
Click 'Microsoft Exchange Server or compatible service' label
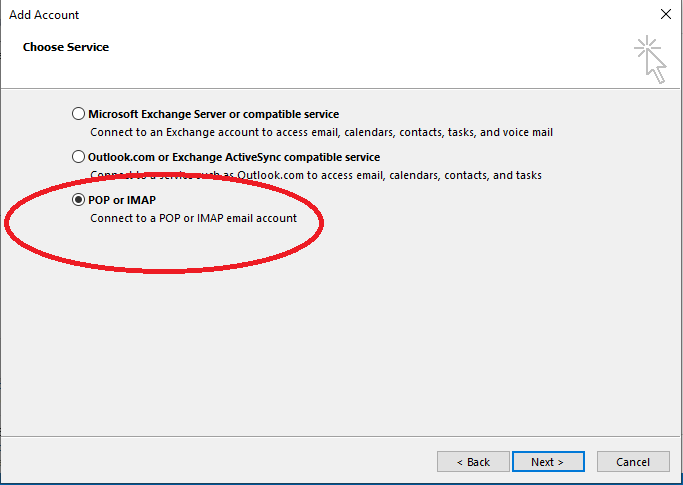point(213,114)
